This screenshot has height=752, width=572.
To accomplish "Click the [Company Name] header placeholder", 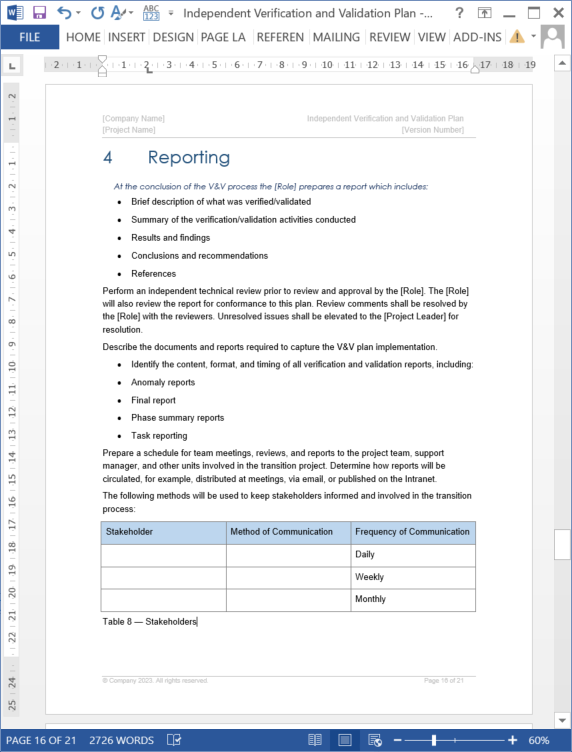I will tap(133, 118).
